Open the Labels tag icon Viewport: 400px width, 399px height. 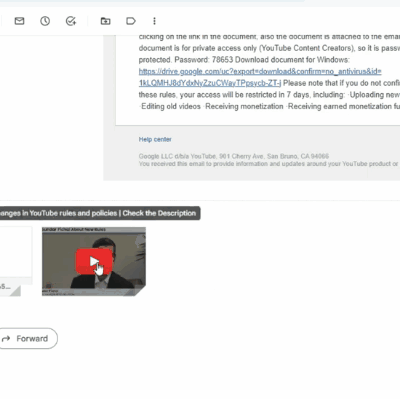coord(131,21)
